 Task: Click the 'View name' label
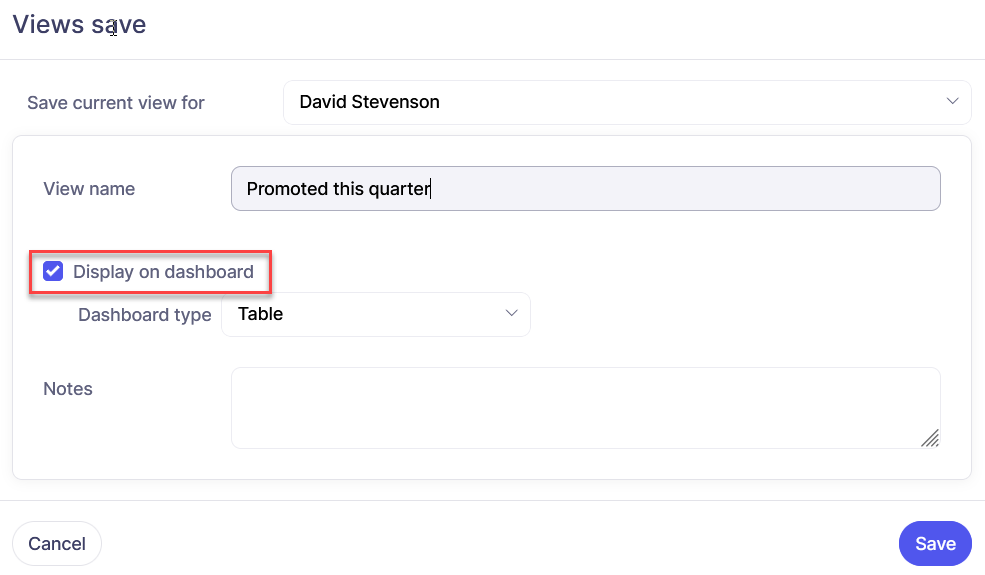click(89, 189)
